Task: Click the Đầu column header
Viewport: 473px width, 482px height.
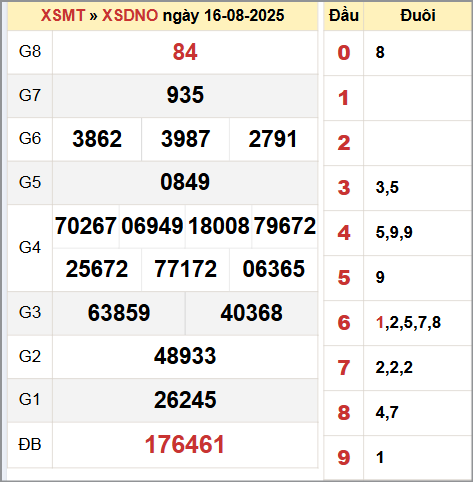Action: (x=344, y=15)
